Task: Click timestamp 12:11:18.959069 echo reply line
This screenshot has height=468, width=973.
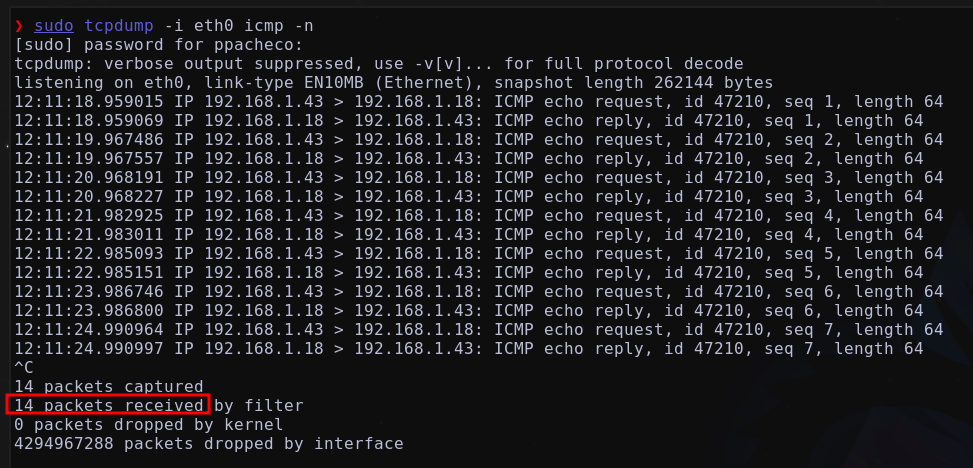Action: pos(469,121)
